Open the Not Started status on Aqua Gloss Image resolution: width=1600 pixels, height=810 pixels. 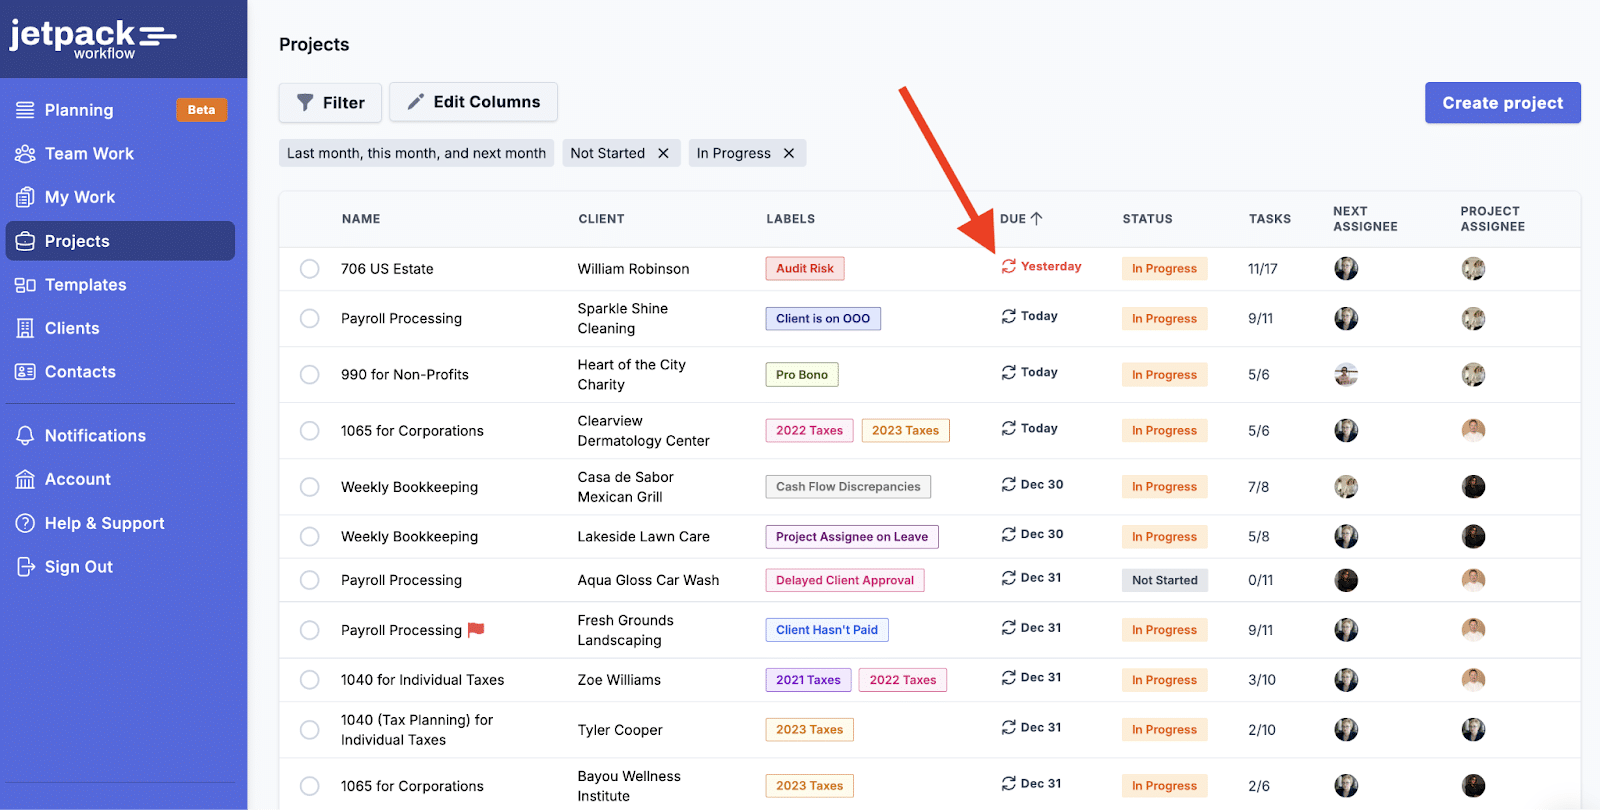[1164, 580]
